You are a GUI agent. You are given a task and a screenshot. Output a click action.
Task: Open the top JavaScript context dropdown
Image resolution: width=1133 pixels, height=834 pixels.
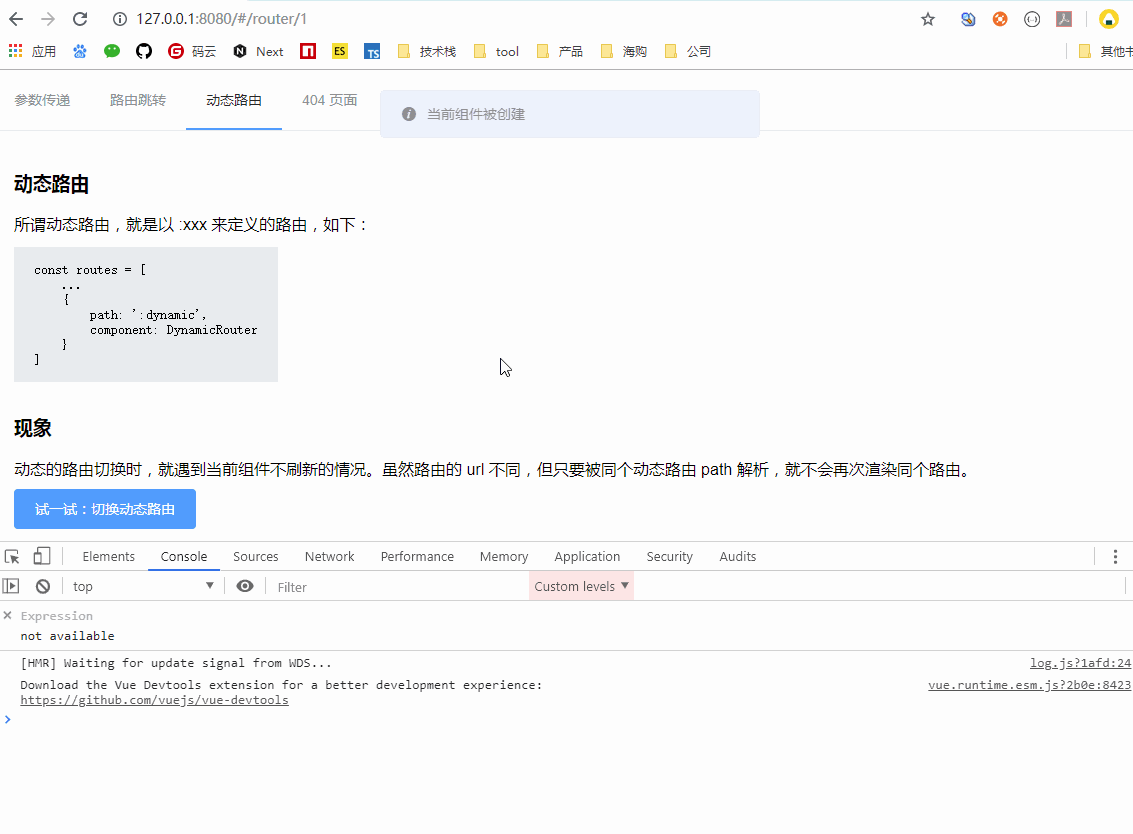point(142,586)
